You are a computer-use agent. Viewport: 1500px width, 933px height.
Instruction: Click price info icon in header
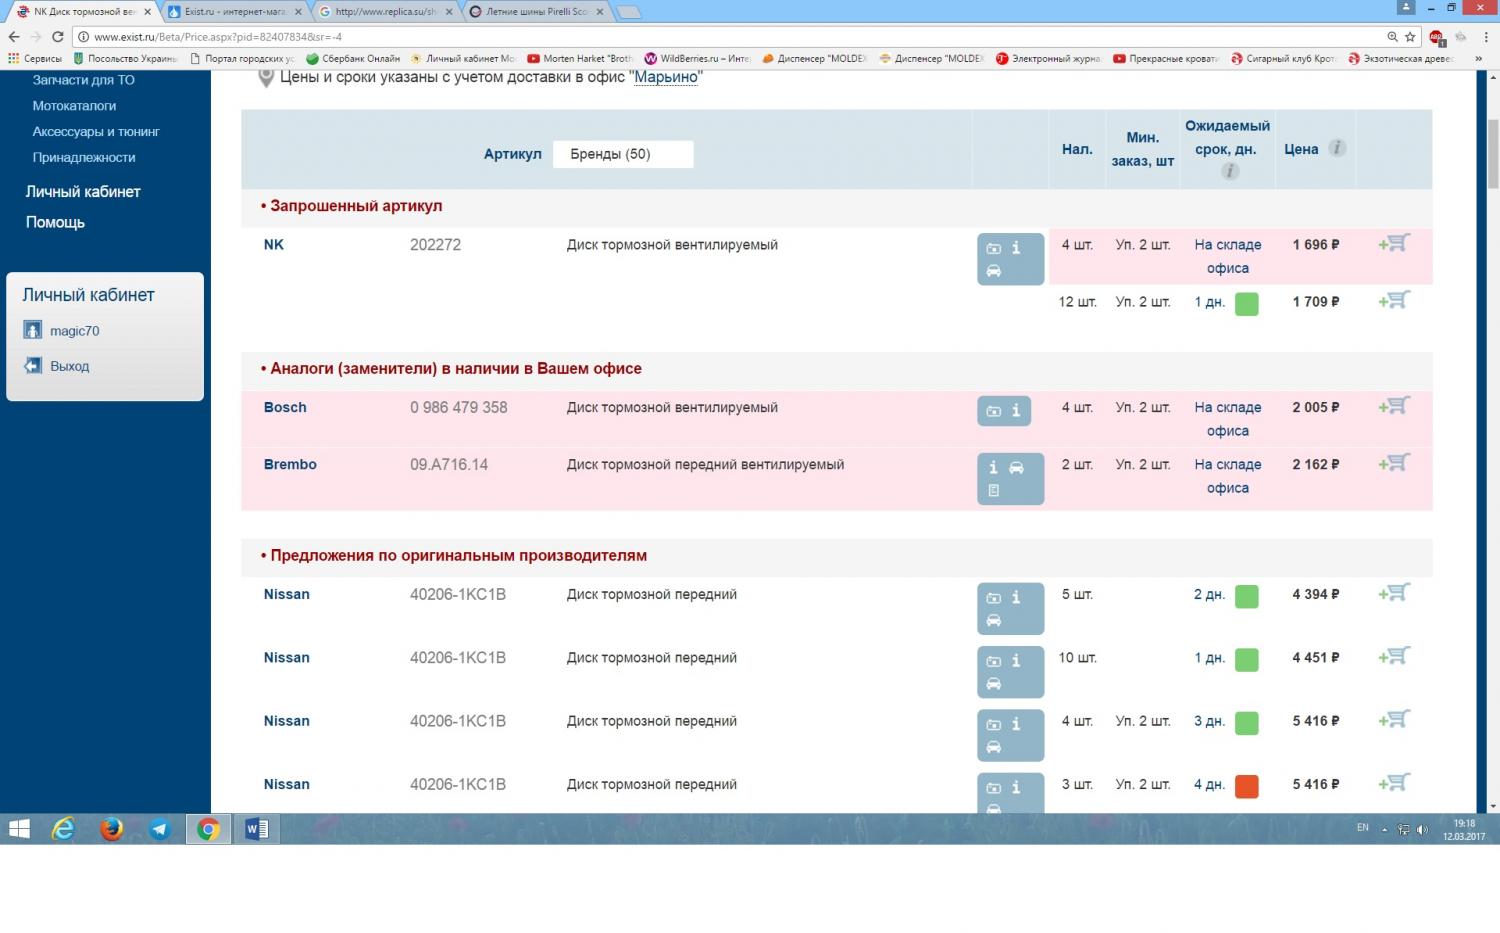tap(1337, 148)
